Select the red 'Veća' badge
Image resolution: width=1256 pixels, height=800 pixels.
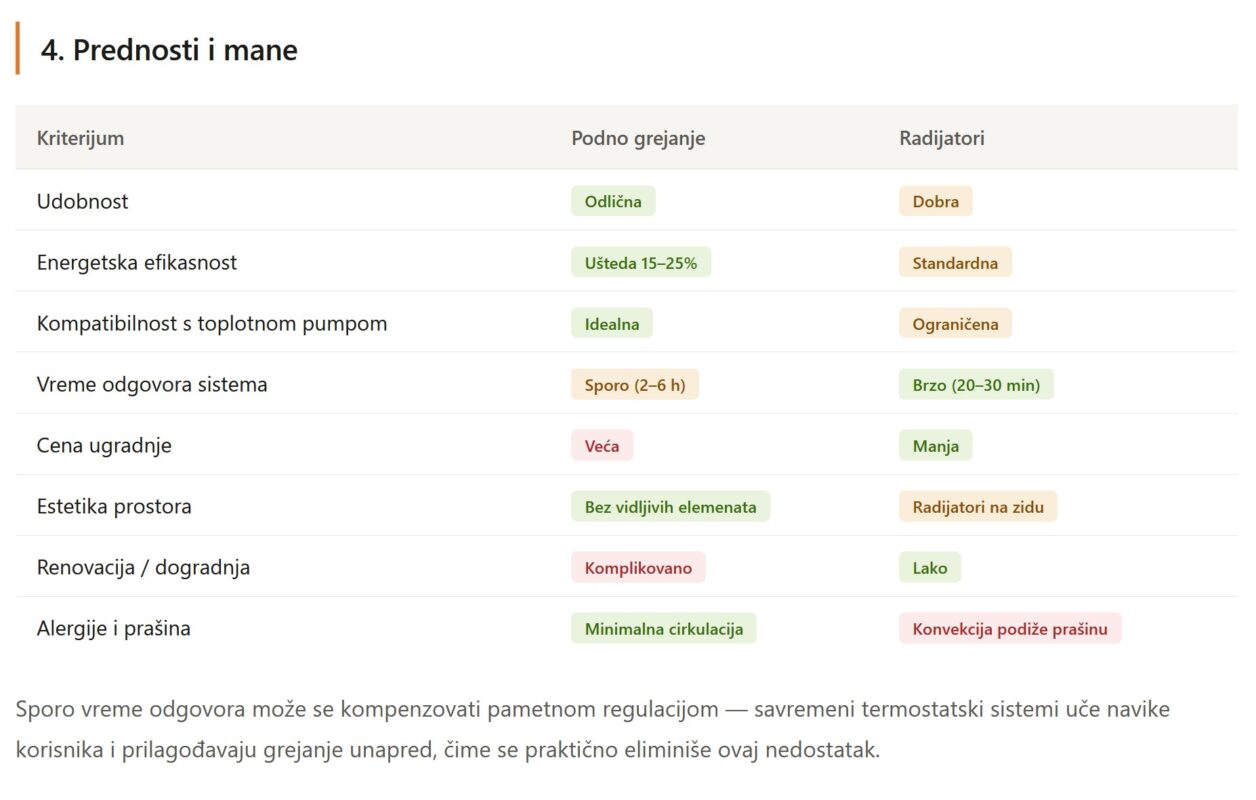click(602, 446)
